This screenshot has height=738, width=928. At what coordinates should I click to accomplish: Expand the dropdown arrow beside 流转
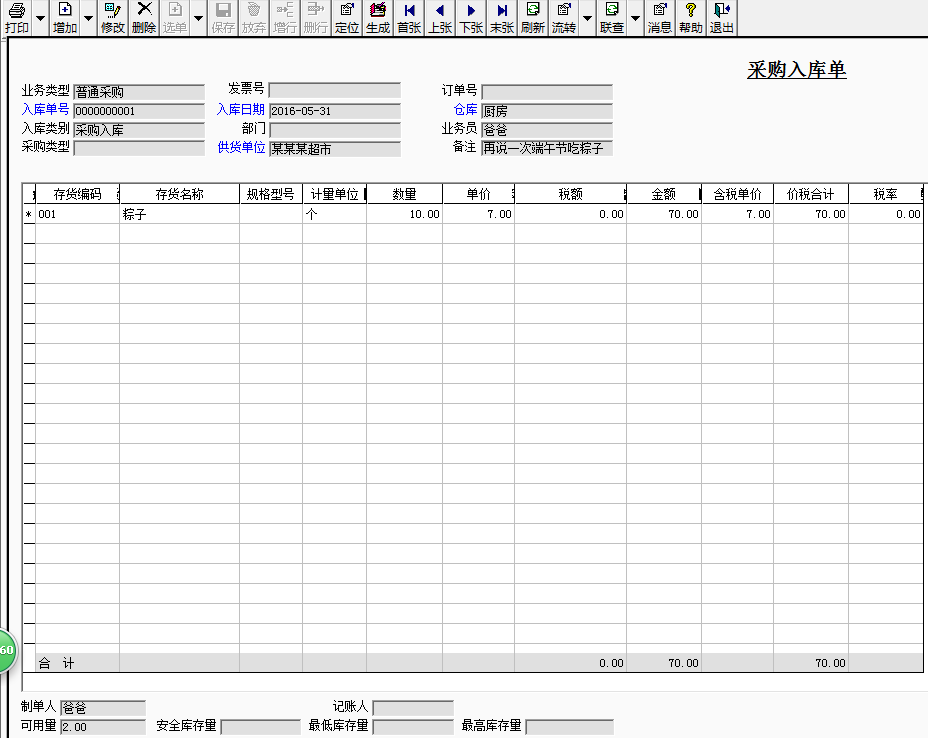[x=587, y=18]
